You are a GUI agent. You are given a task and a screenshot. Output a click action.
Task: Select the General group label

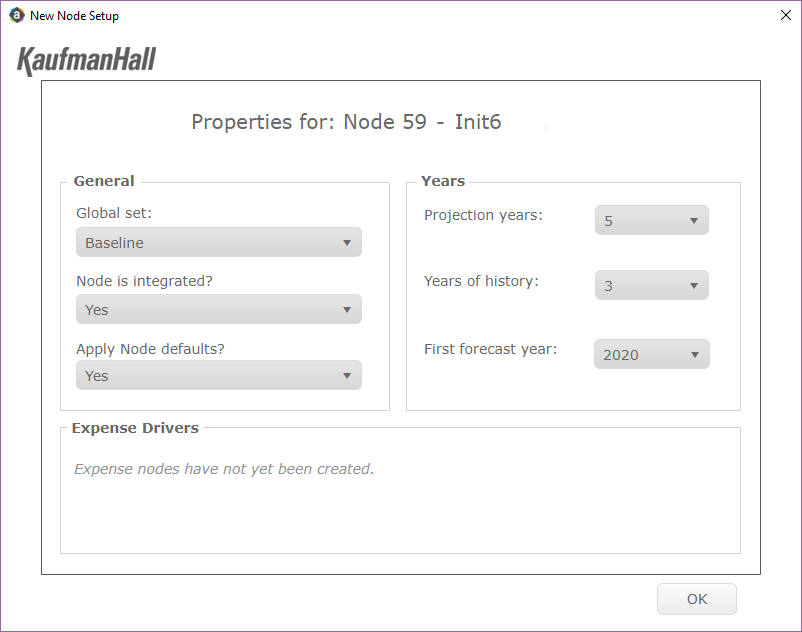click(x=104, y=181)
